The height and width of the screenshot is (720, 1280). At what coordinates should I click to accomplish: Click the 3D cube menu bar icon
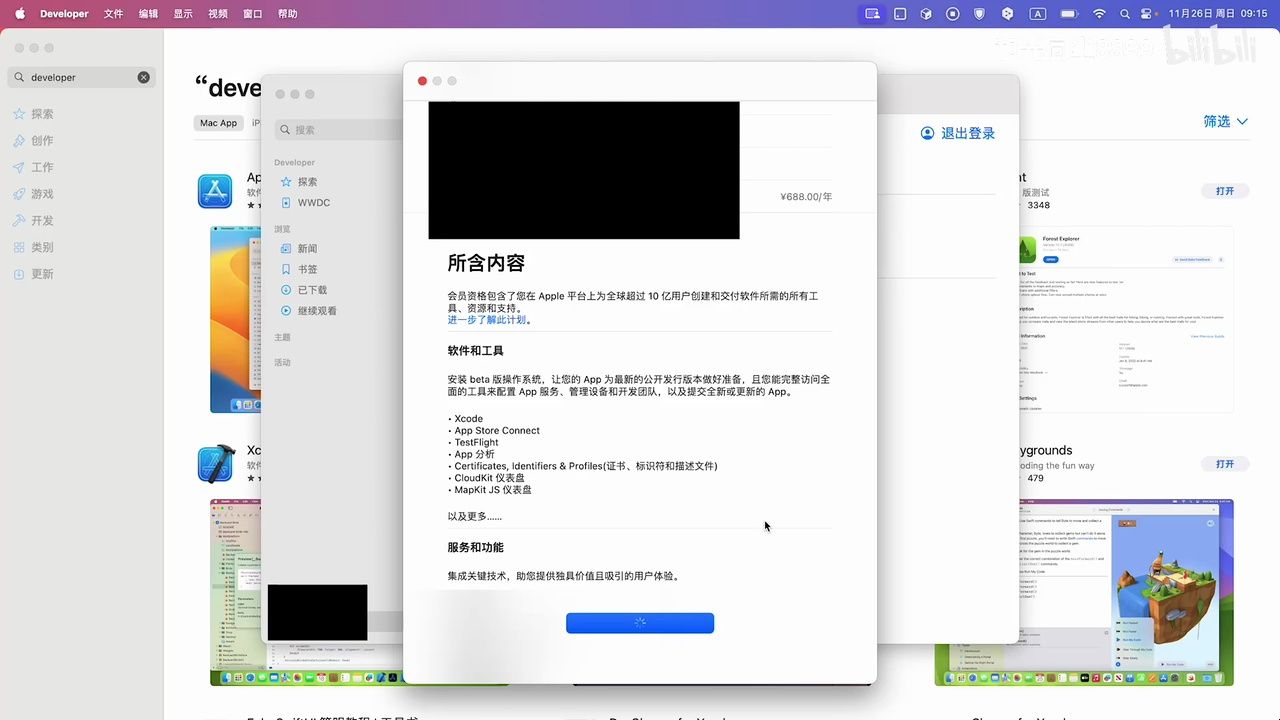click(x=926, y=14)
